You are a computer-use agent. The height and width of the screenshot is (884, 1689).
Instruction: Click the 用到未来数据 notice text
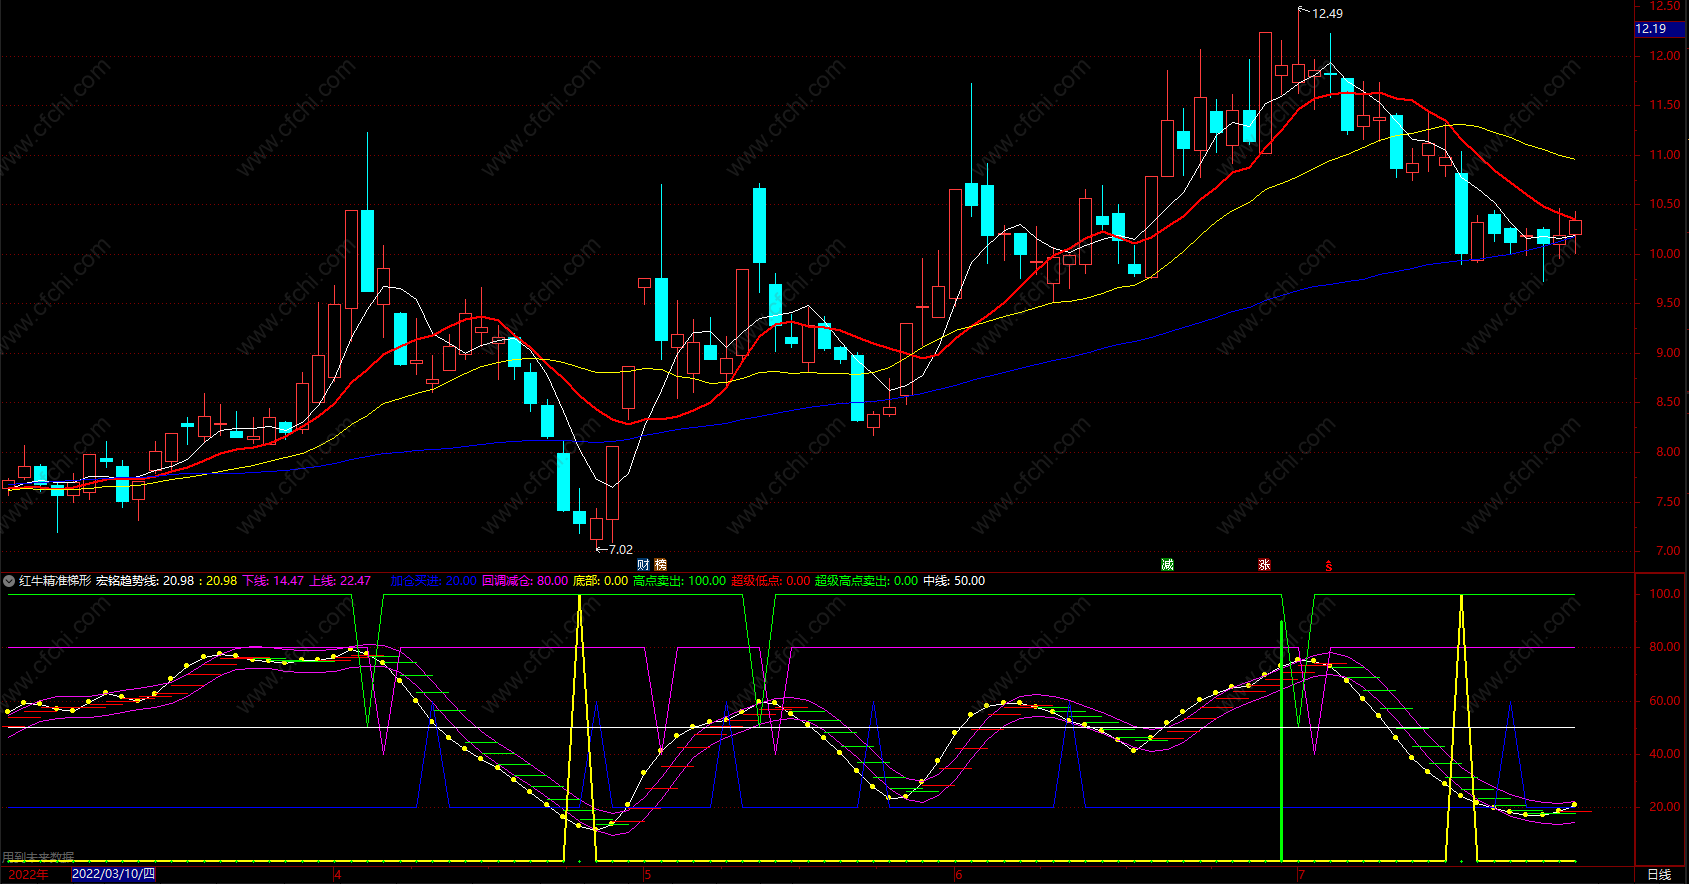click(x=38, y=857)
